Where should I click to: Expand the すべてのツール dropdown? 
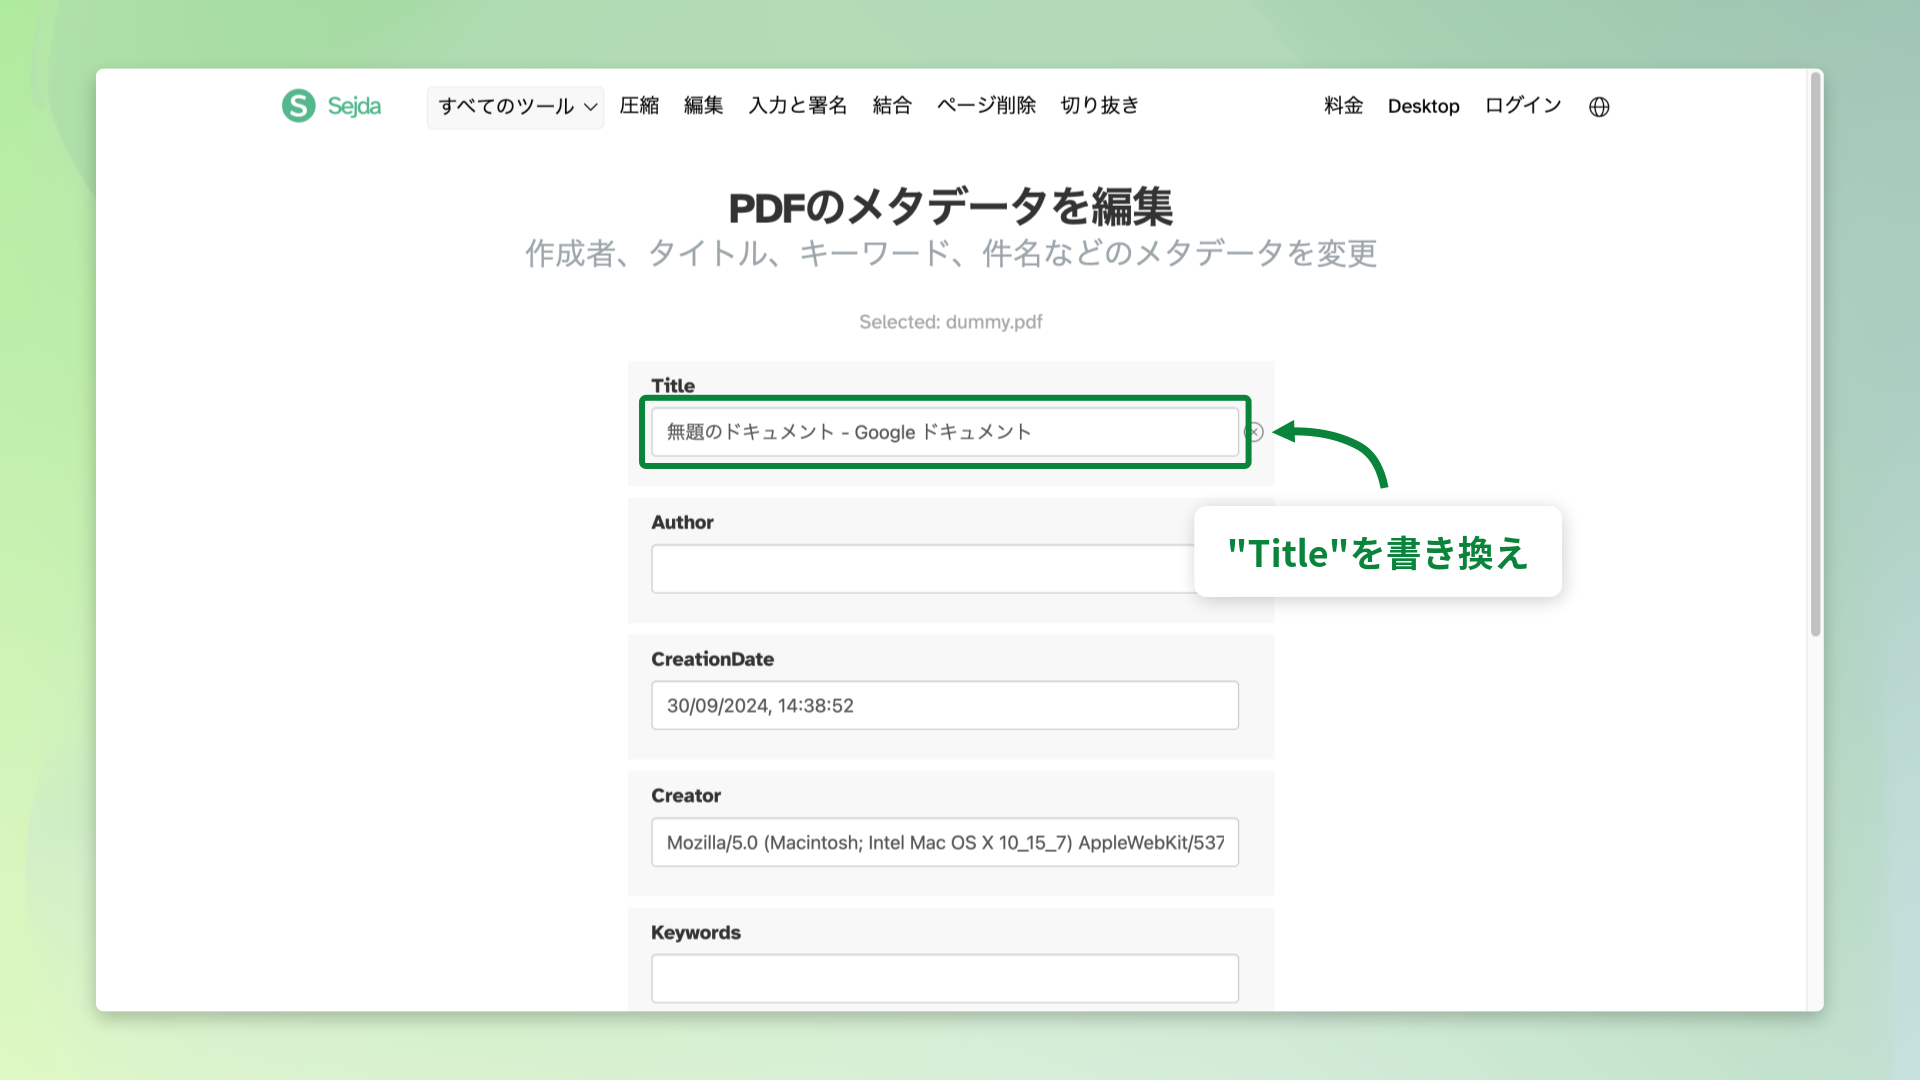coord(515,107)
